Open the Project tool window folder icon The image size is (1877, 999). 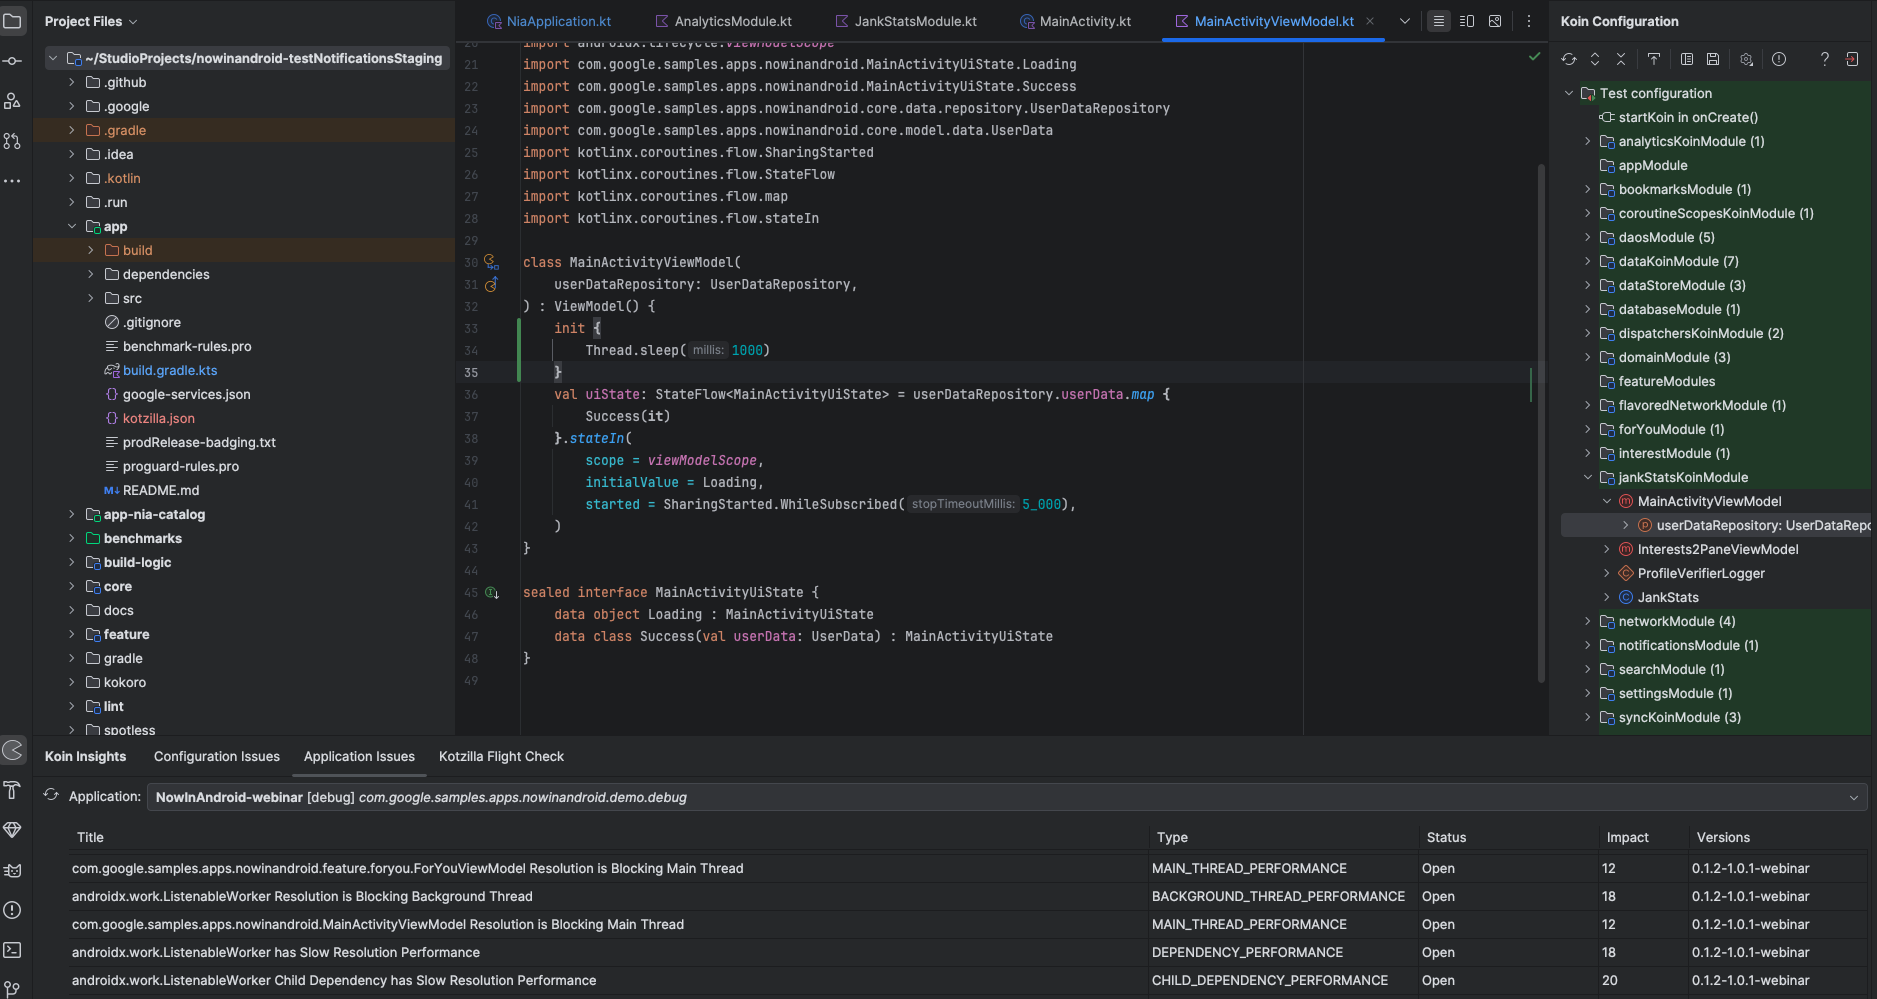point(13,21)
